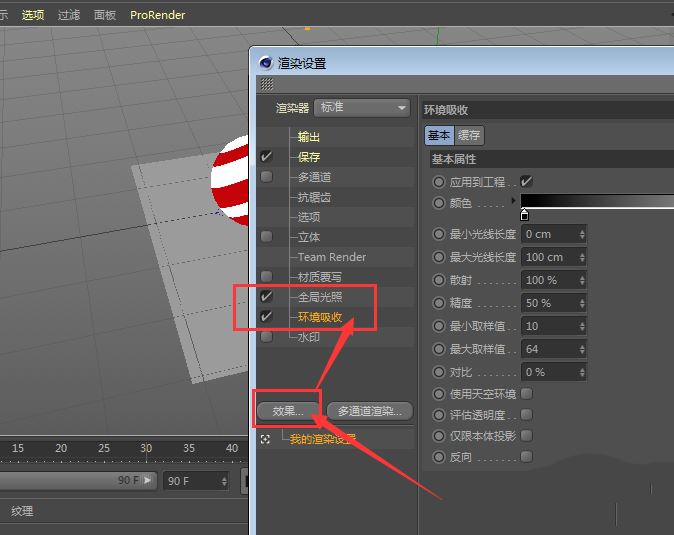
Task: Toggle the 使用天空环境 checkbox
Action: 527,394
